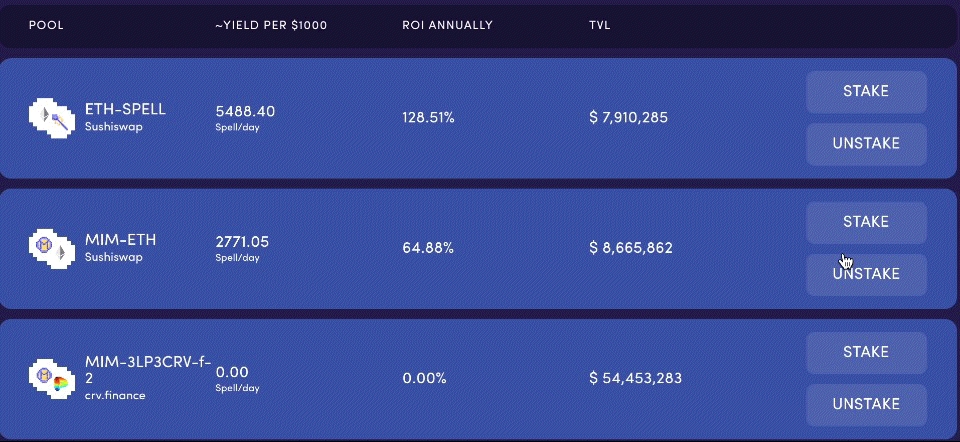
Task: Click the MIM-ETH pool token icon
Action: (52, 248)
